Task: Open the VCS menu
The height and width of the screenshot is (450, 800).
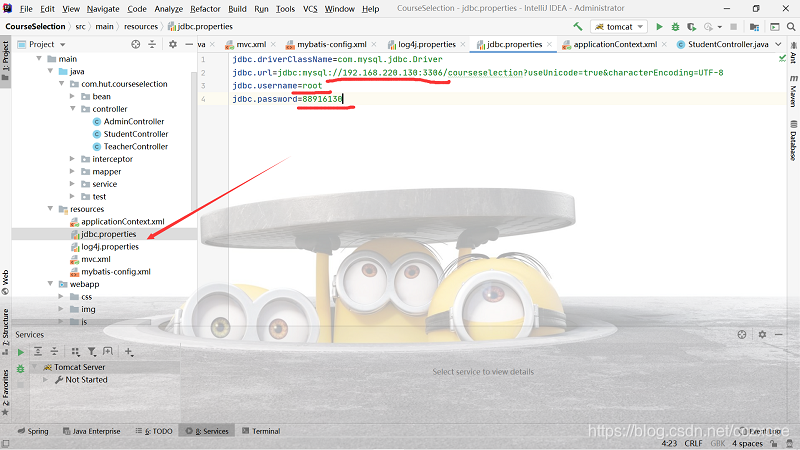Action: pos(310,9)
